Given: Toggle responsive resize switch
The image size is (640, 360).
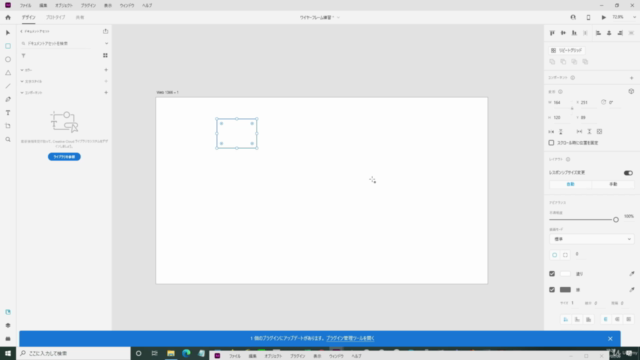Looking at the screenshot, I should [x=628, y=173].
